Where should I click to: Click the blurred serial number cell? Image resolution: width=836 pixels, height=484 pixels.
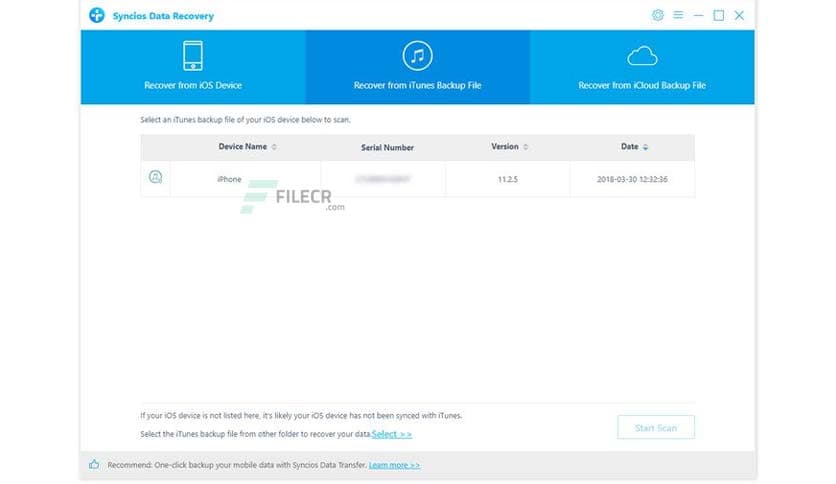(383, 179)
